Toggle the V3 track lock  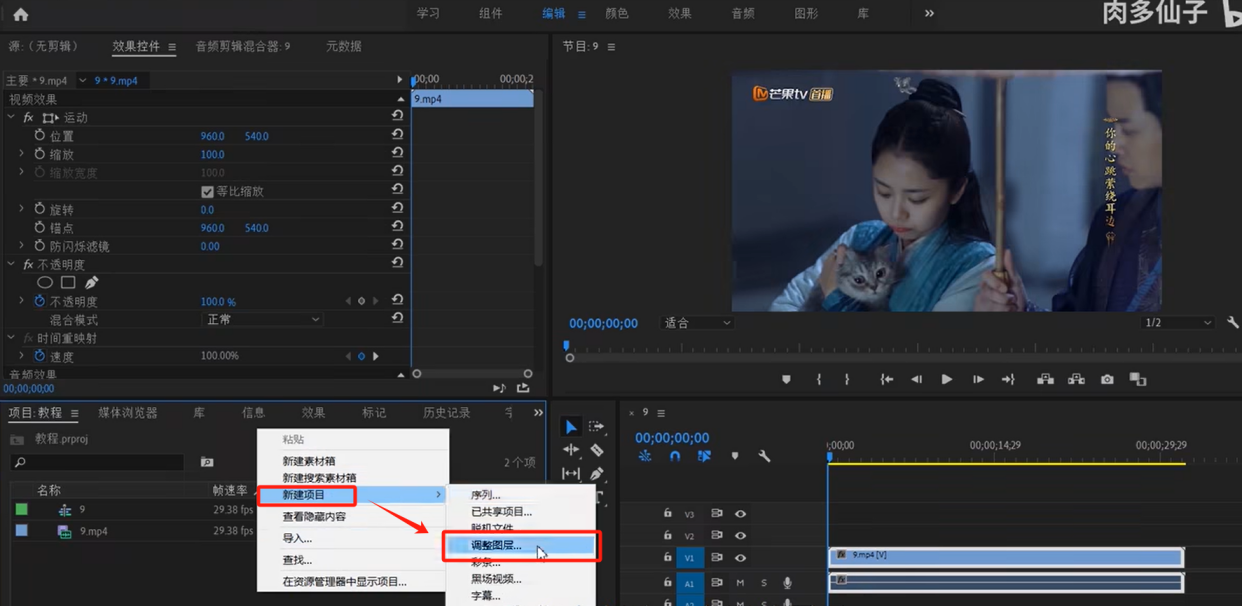[668, 513]
